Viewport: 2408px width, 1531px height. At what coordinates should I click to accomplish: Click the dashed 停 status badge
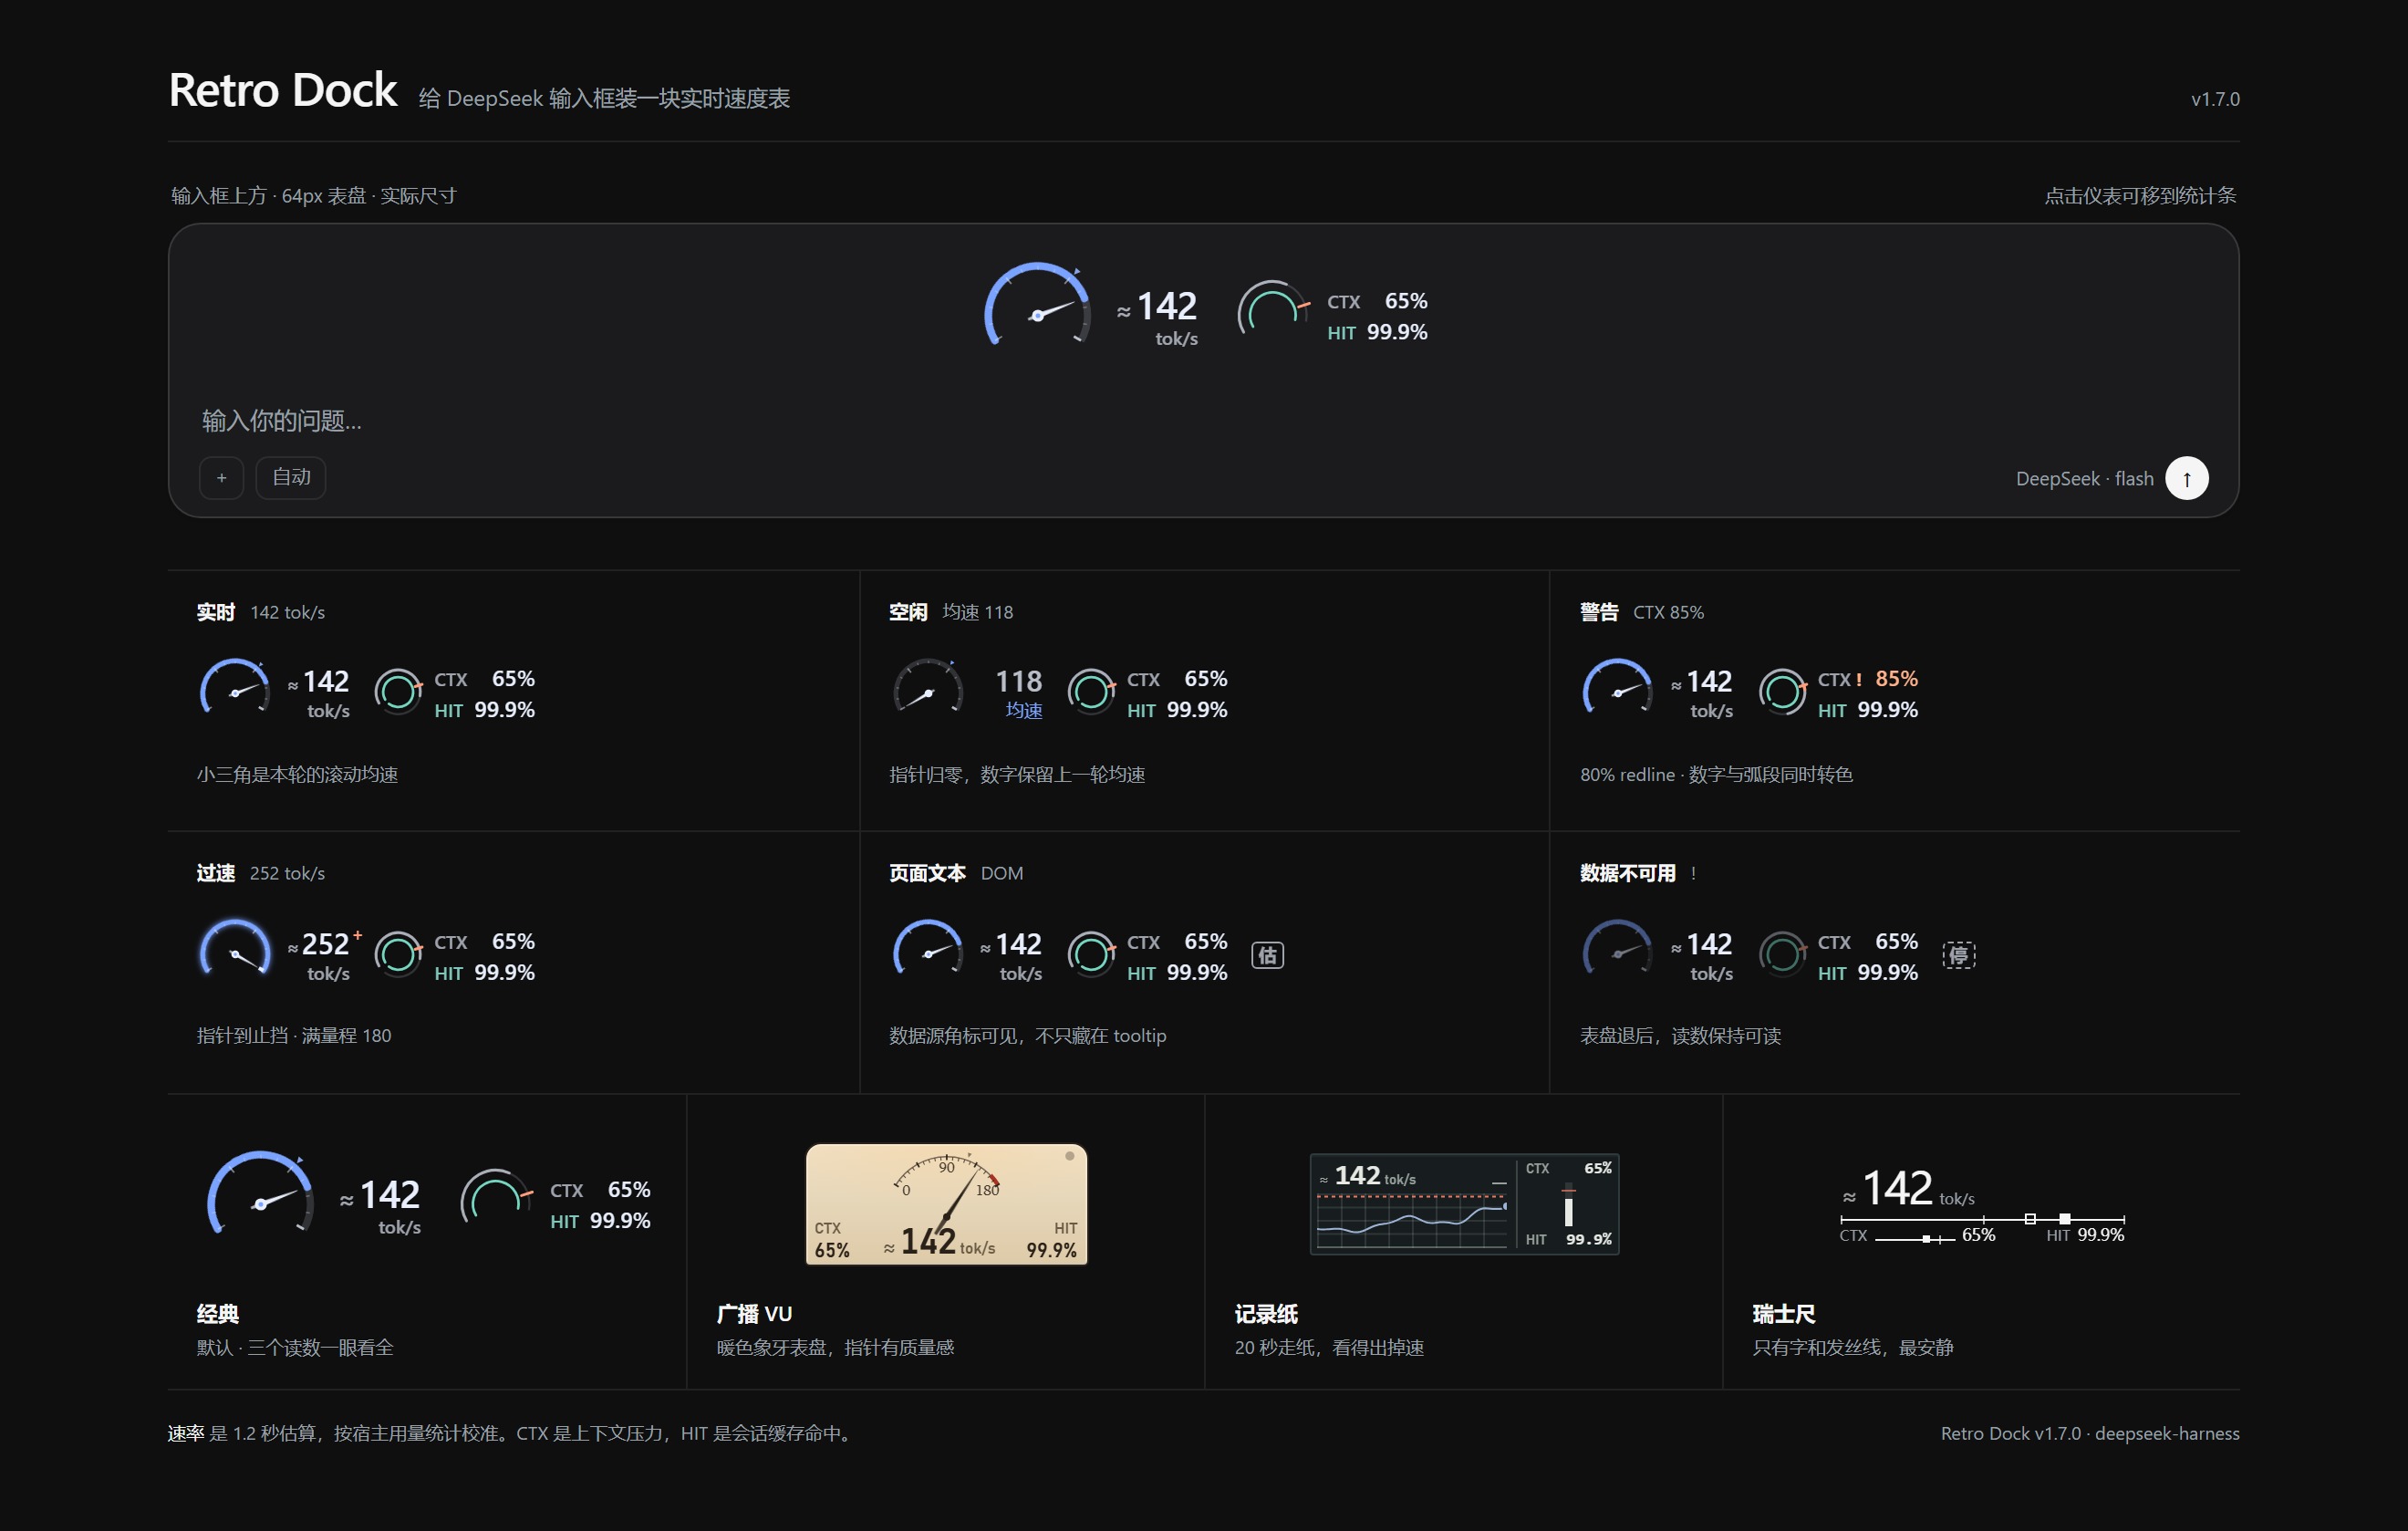(x=1958, y=955)
